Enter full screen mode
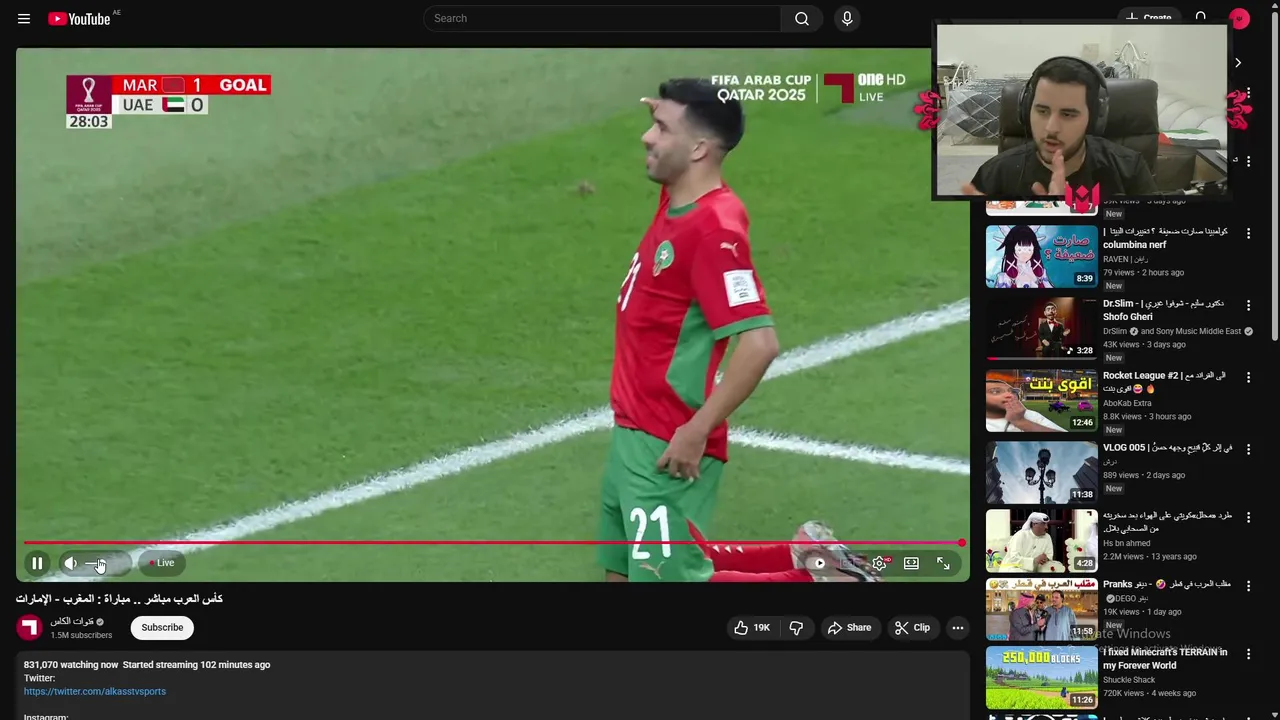 point(943,563)
